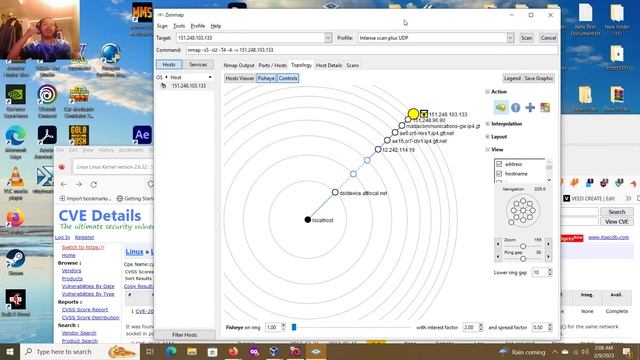Image resolution: width=640 pixels, height=360 pixels.
Task: Click the Scan button
Action: coord(527,38)
